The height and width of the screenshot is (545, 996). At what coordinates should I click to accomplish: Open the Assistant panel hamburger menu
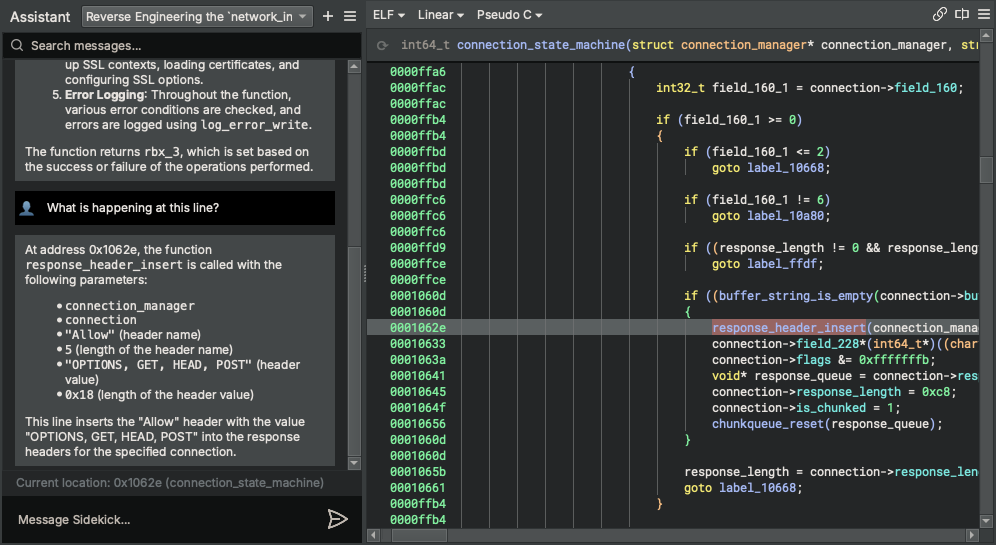pyautogui.click(x=350, y=17)
